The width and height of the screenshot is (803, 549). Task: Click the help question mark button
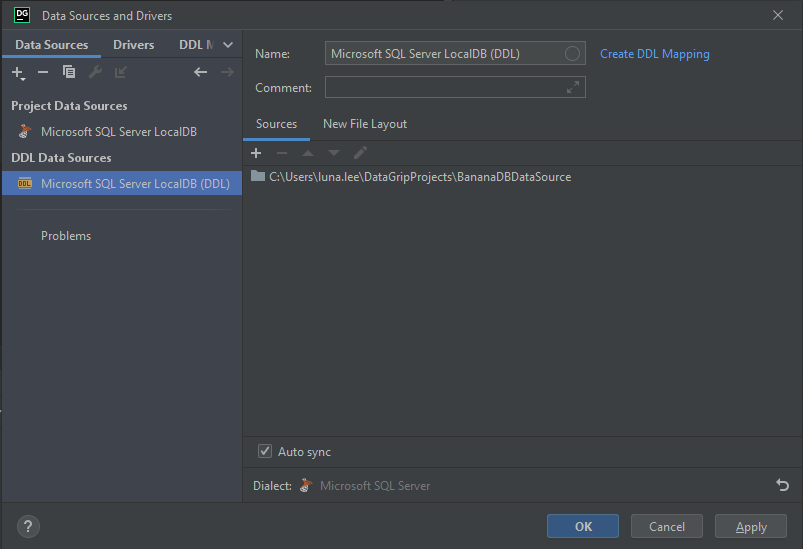pyautogui.click(x=28, y=526)
